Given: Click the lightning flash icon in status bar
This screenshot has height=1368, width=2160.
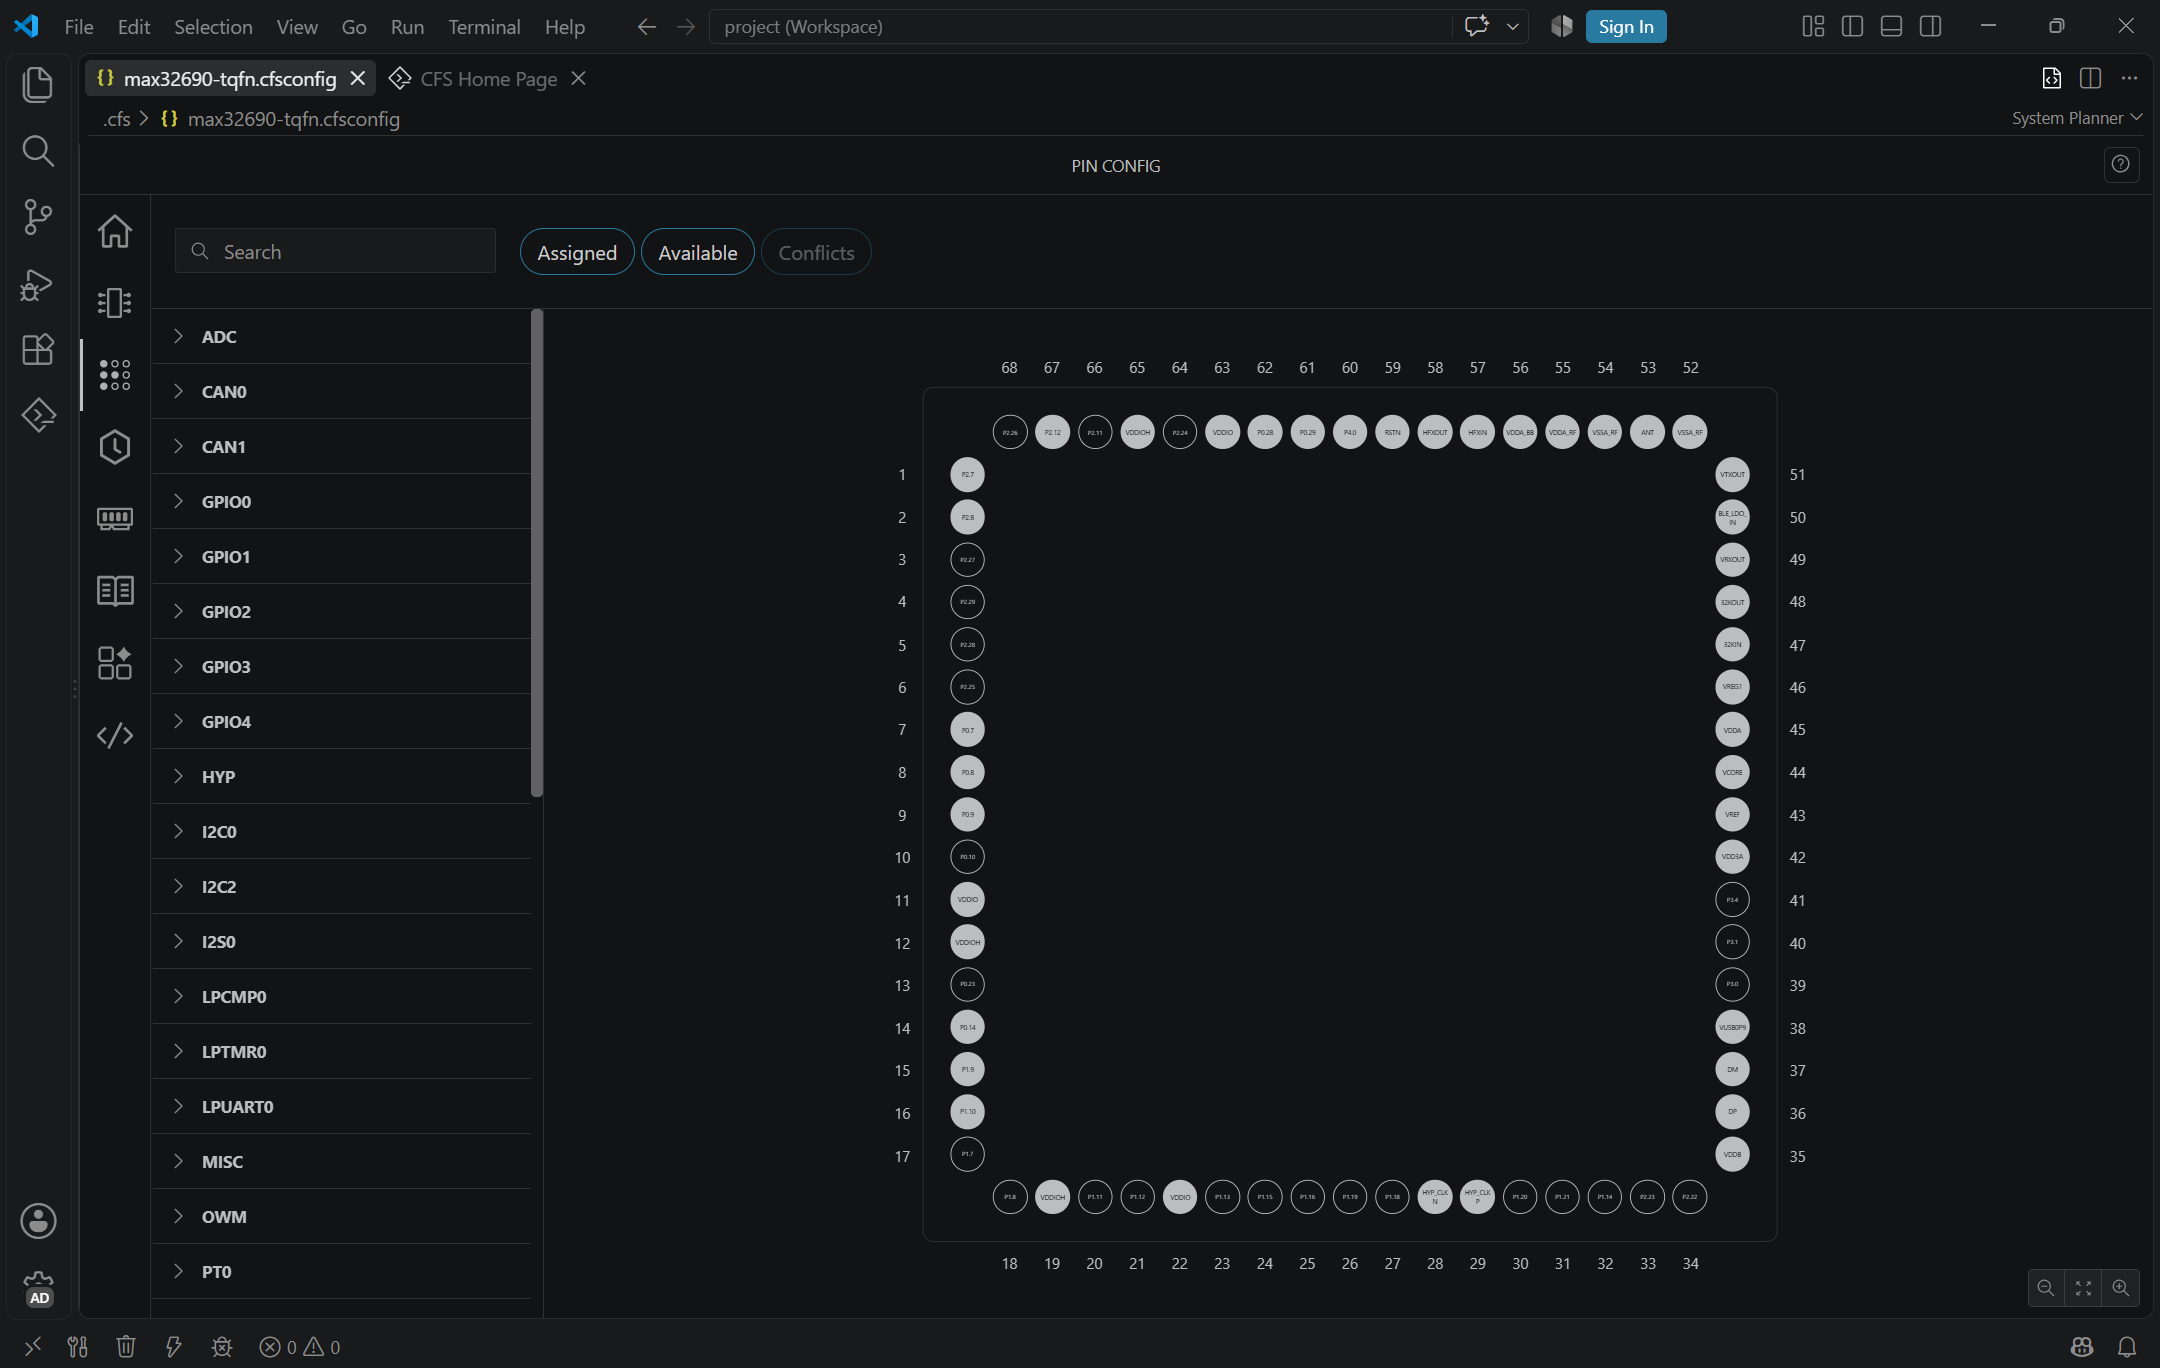Looking at the screenshot, I should point(174,1347).
